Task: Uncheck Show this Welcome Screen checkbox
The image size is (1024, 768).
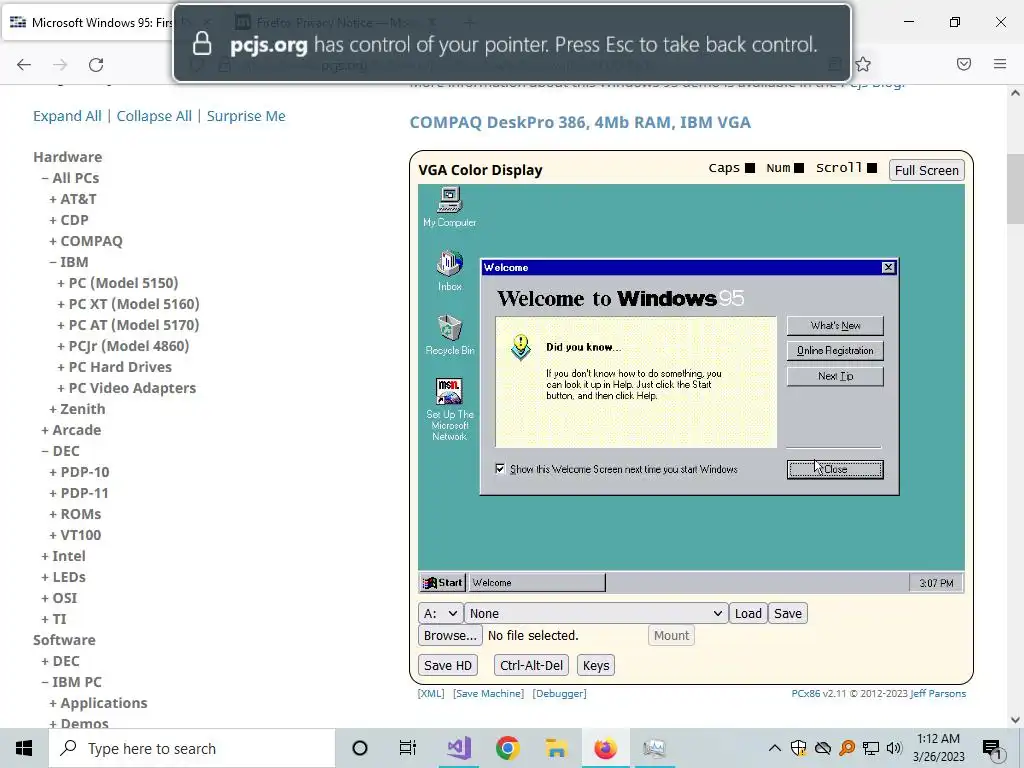Action: pos(500,469)
